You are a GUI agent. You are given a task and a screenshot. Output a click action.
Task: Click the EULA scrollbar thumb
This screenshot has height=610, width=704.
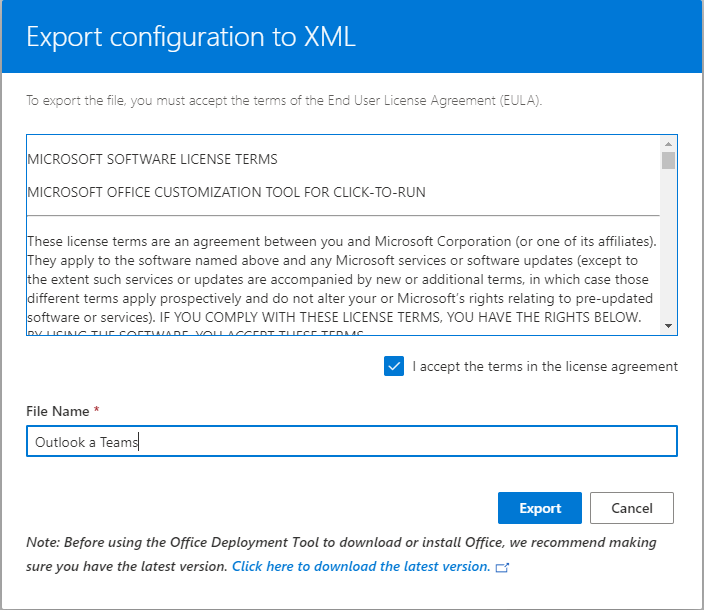click(668, 160)
